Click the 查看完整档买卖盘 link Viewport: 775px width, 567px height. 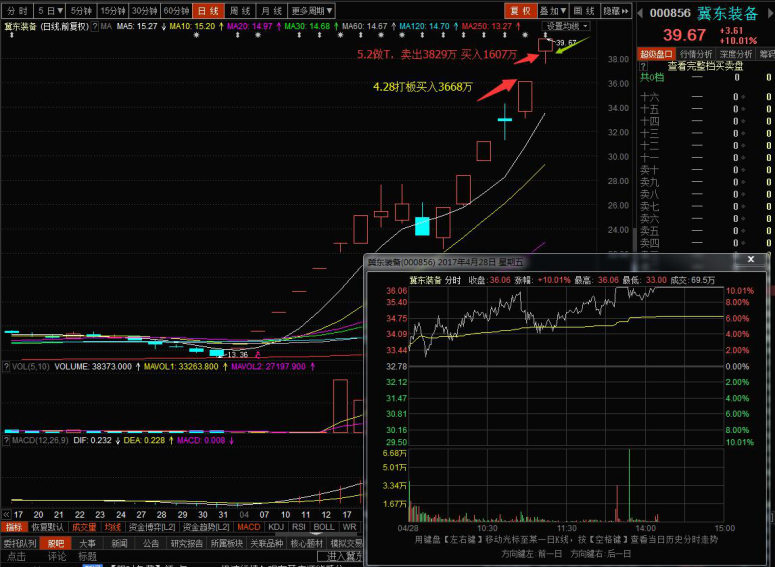pos(706,65)
